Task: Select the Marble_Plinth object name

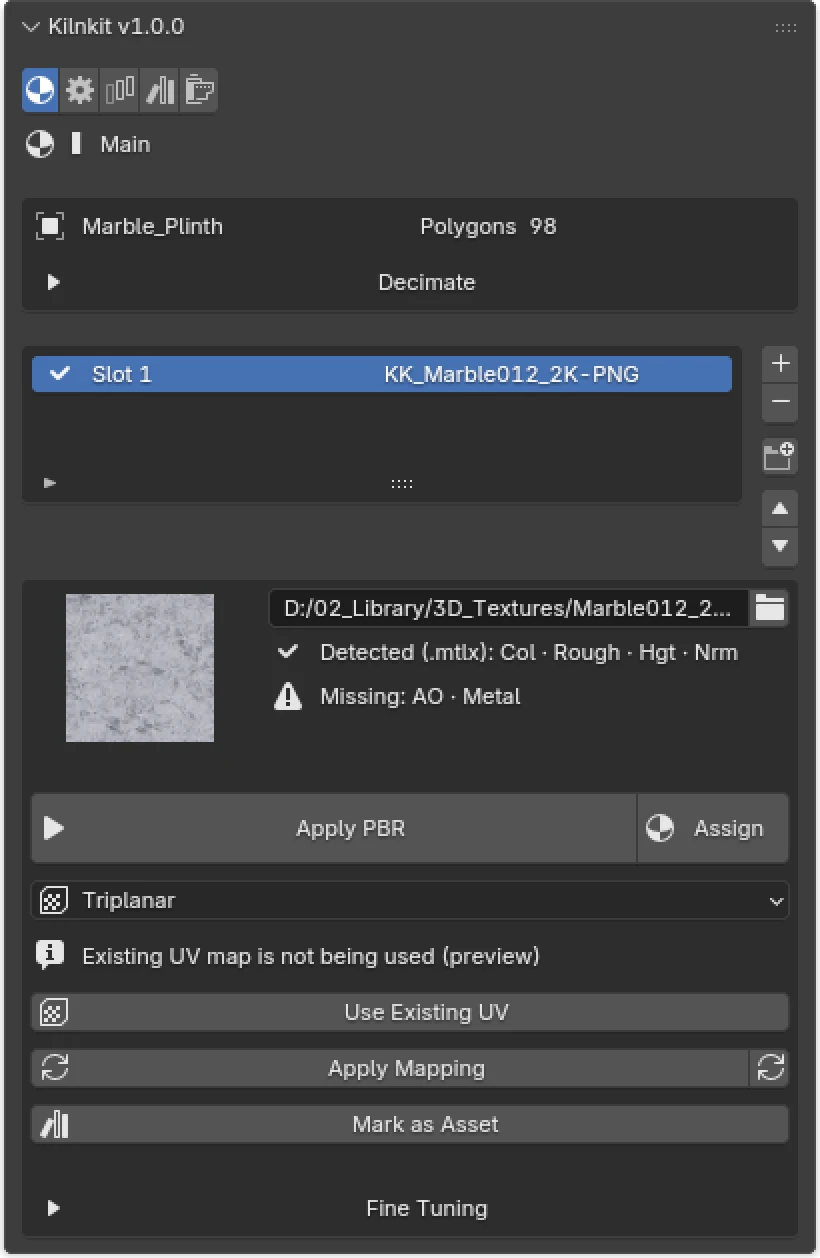Action: (x=152, y=226)
